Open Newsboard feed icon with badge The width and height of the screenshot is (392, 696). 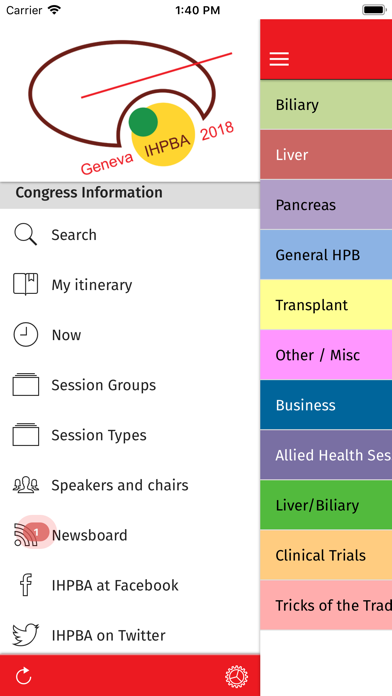(29, 534)
